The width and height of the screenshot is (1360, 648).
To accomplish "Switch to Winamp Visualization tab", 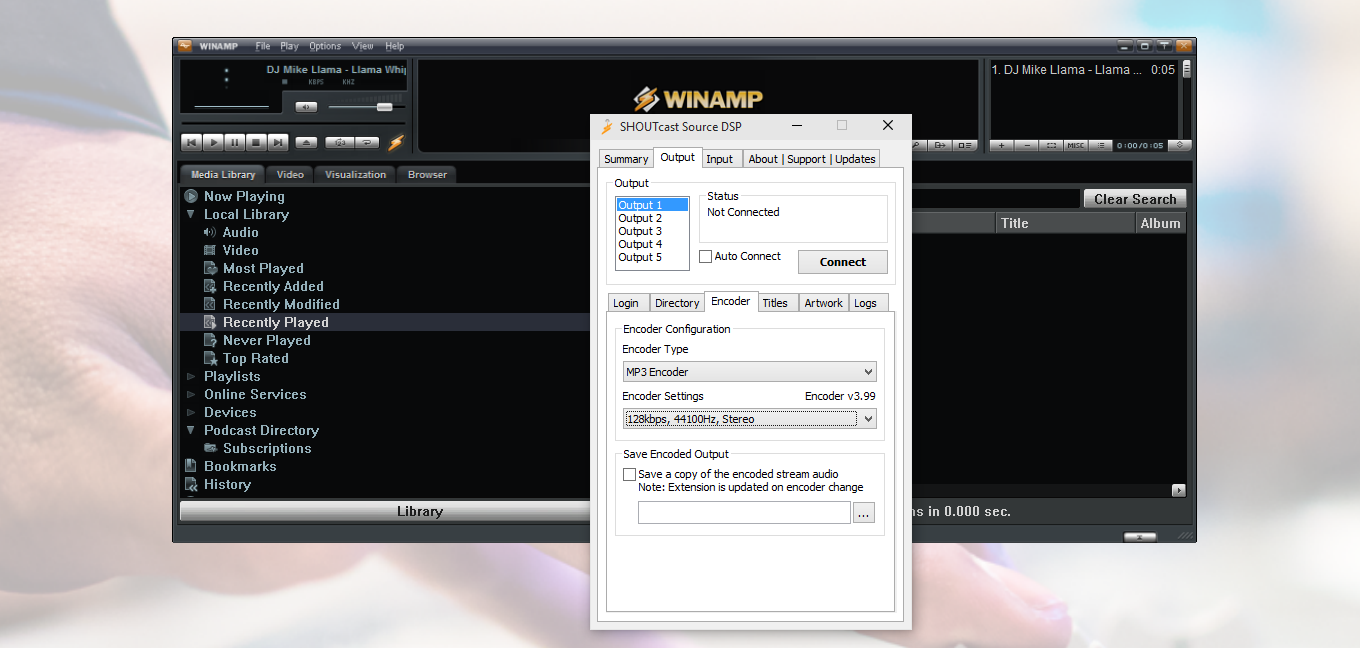I will [x=355, y=174].
